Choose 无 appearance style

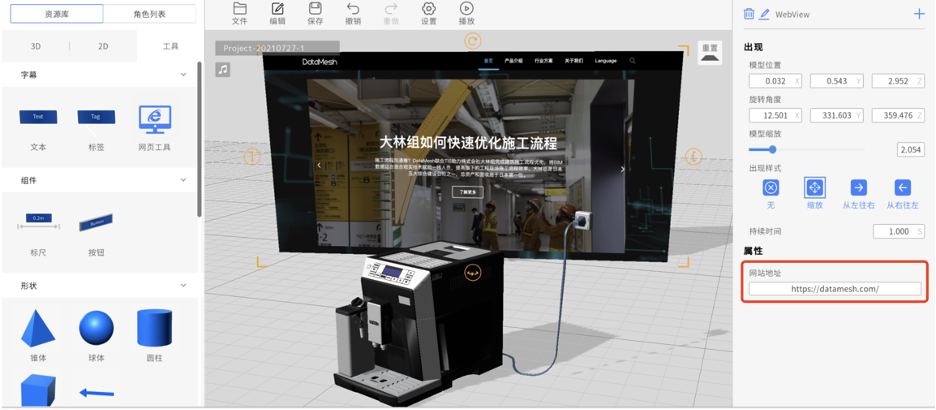pyautogui.click(x=771, y=187)
